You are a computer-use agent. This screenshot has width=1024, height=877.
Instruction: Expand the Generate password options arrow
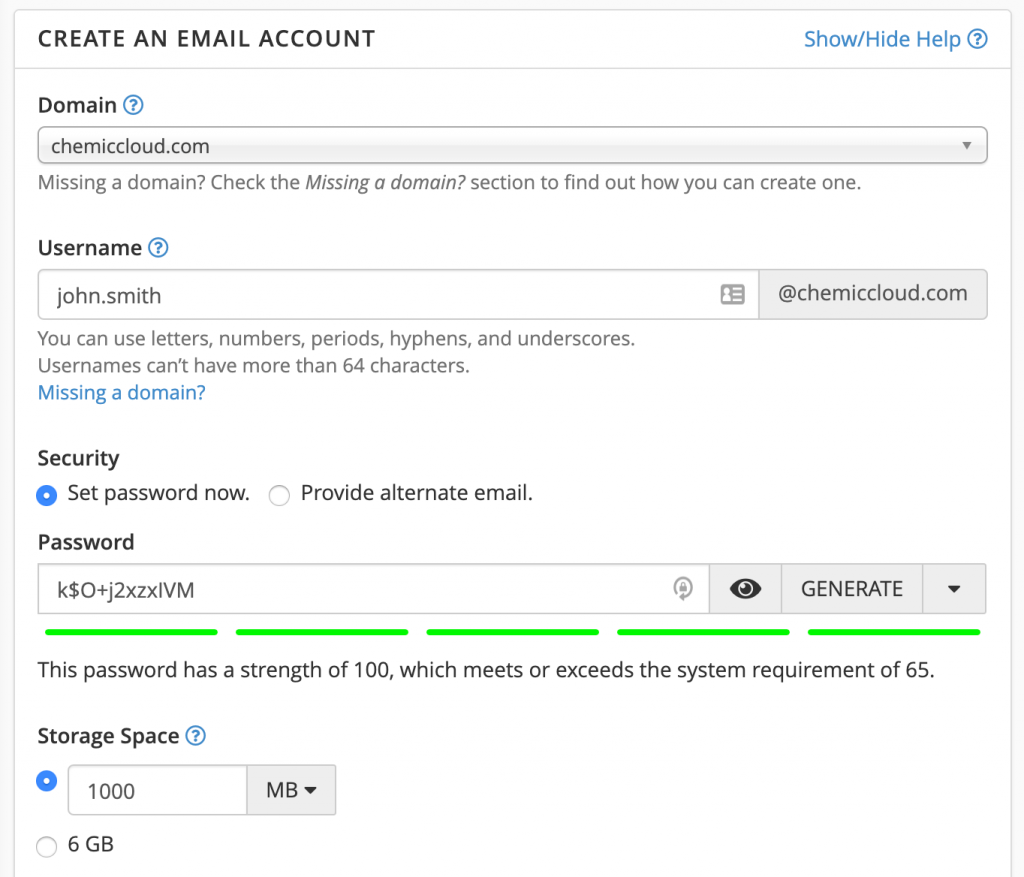pyautogui.click(x=954, y=589)
